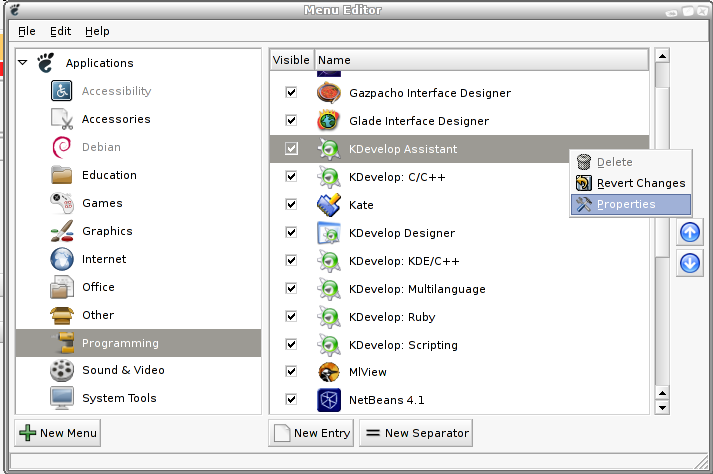Select the Accessories category
The image size is (713, 474).
[x=116, y=119]
